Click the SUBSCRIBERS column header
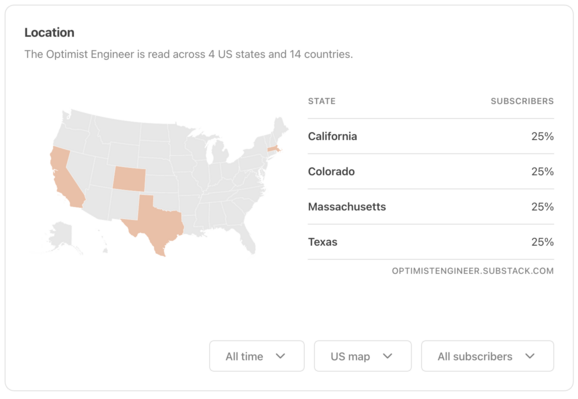Image resolution: width=578 pixels, height=399 pixels. click(x=522, y=101)
